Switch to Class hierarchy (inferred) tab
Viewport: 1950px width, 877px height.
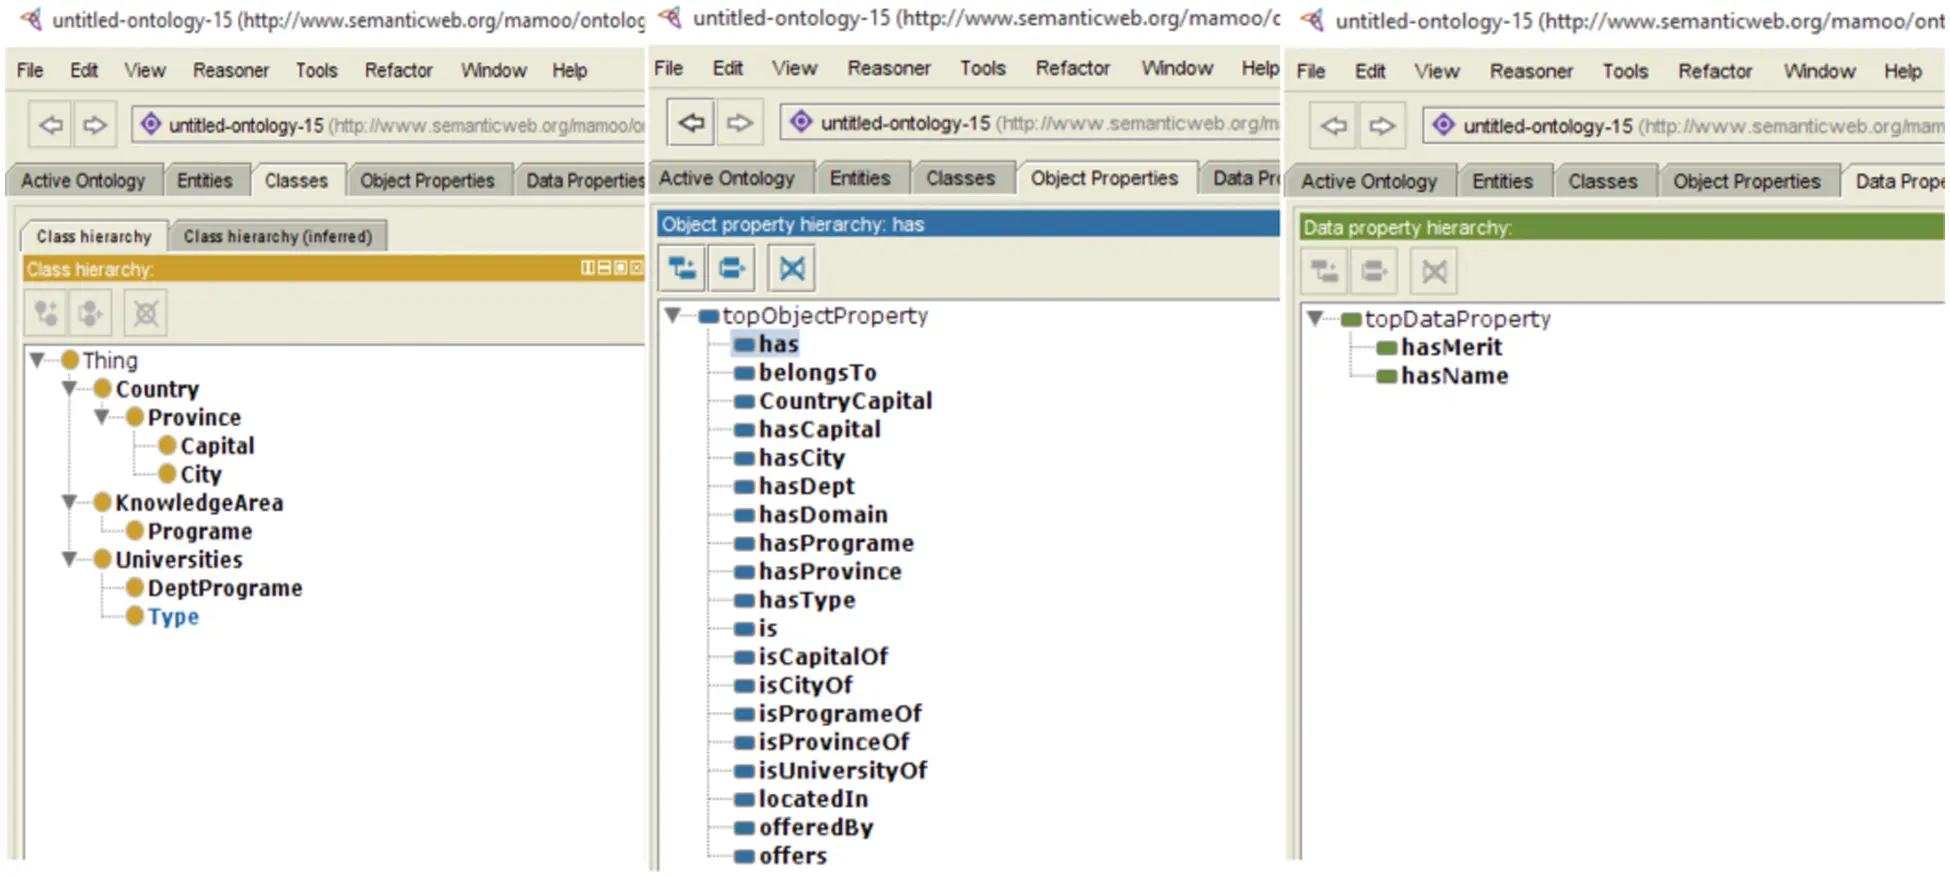tap(278, 236)
